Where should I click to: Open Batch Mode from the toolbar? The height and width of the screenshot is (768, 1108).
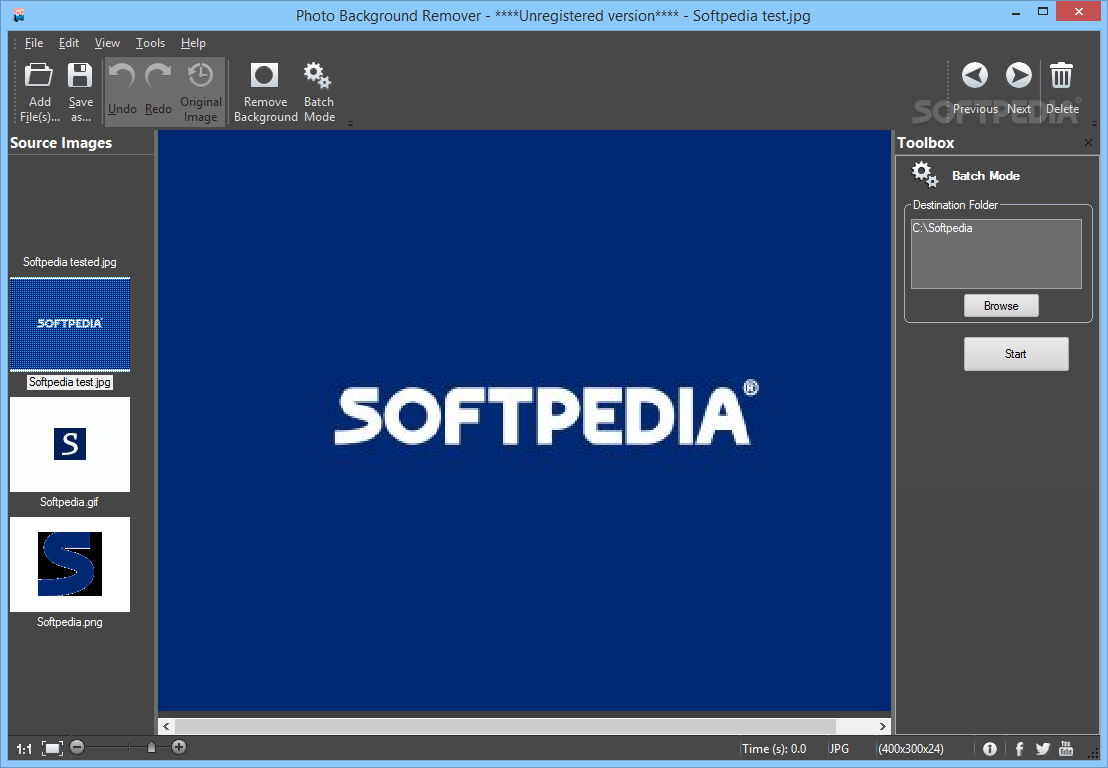319,93
